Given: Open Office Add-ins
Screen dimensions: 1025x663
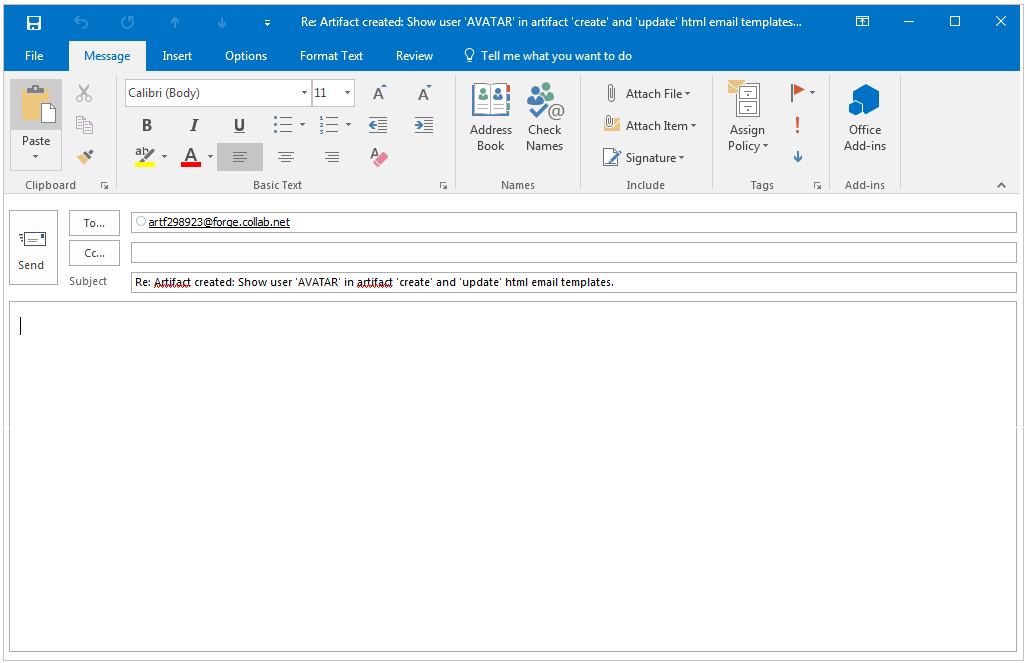Looking at the screenshot, I should (865, 118).
